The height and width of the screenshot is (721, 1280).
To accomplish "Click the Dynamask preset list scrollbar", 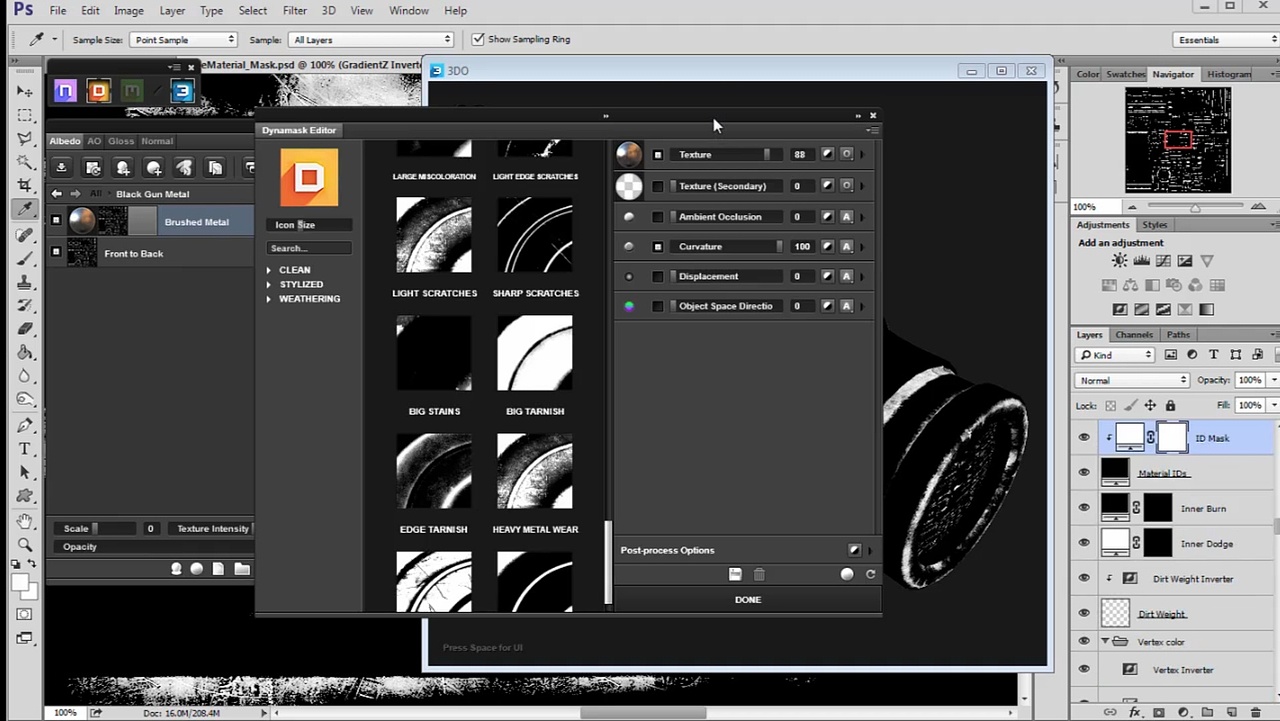I will pyautogui.click(x=608, y=561).
